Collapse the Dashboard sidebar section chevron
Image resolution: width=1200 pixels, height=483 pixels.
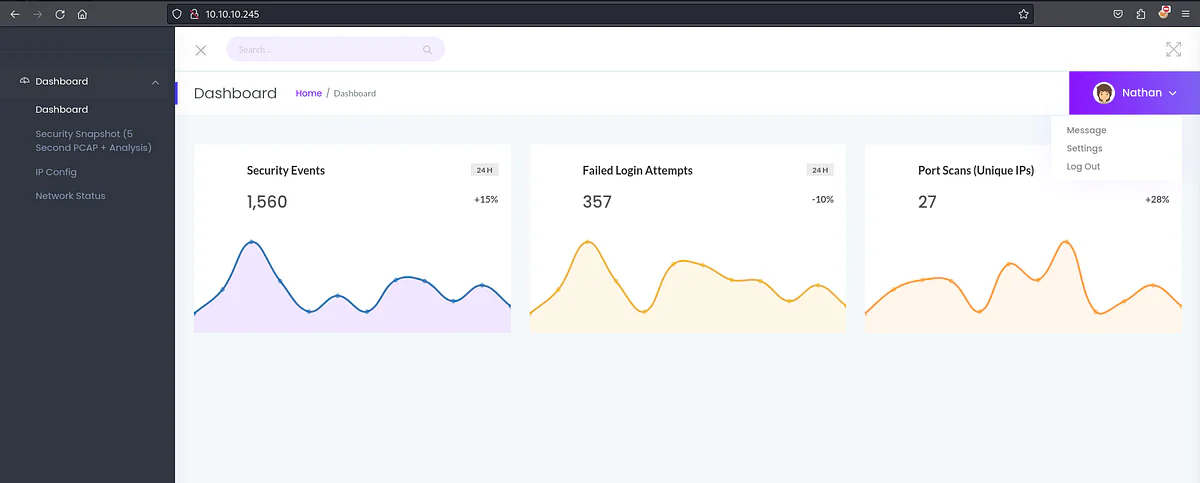[x=155, y=82]
